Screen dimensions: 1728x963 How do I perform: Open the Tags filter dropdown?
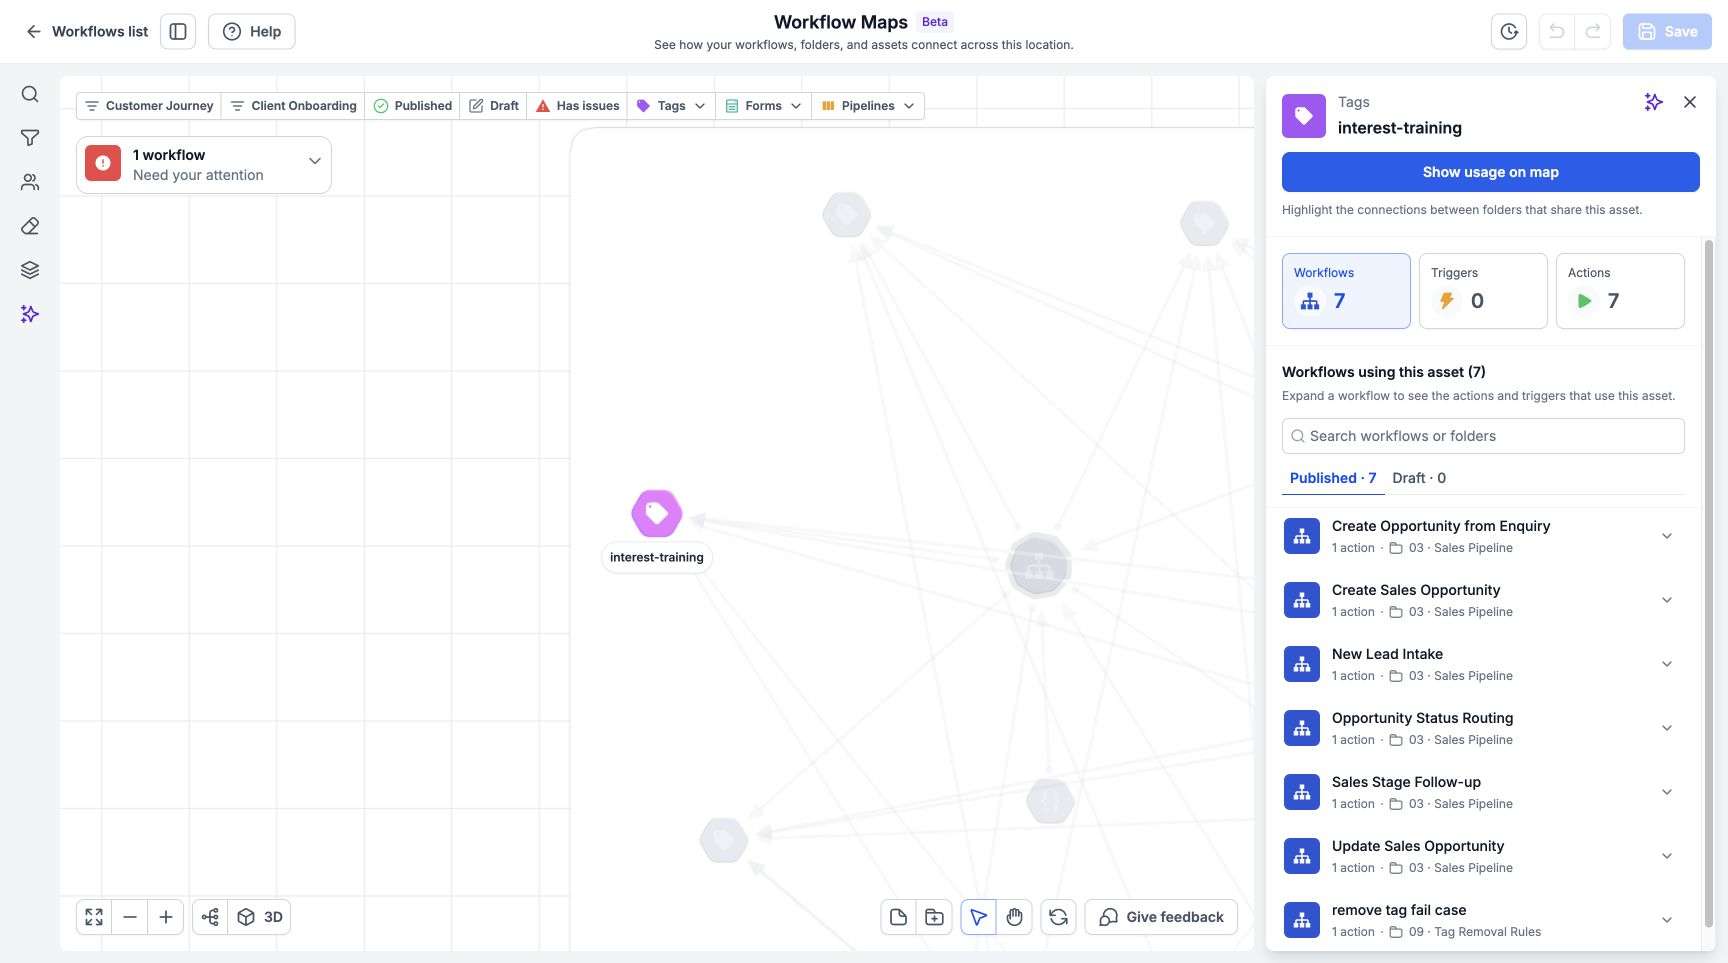click(671, 106)
